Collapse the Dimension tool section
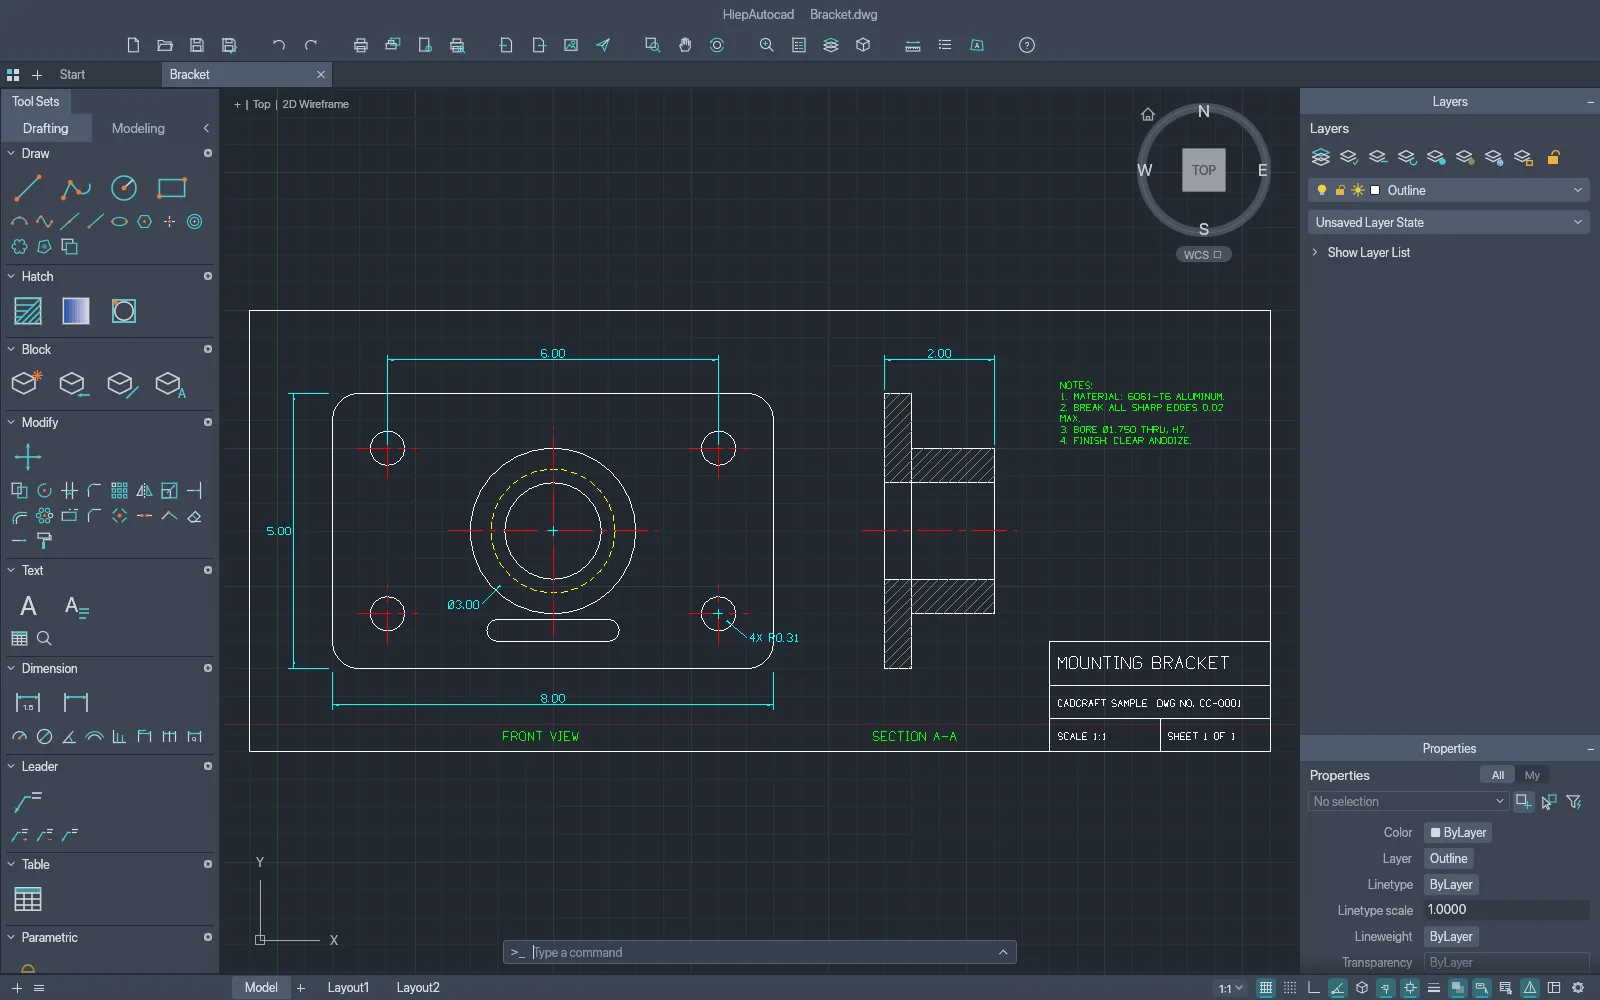1600x1000 pixels. (x=11, y=669)
